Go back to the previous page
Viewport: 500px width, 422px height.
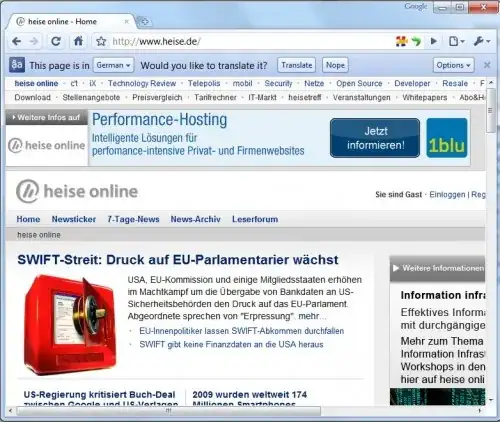pyautogui.click(x=16, y=41)
